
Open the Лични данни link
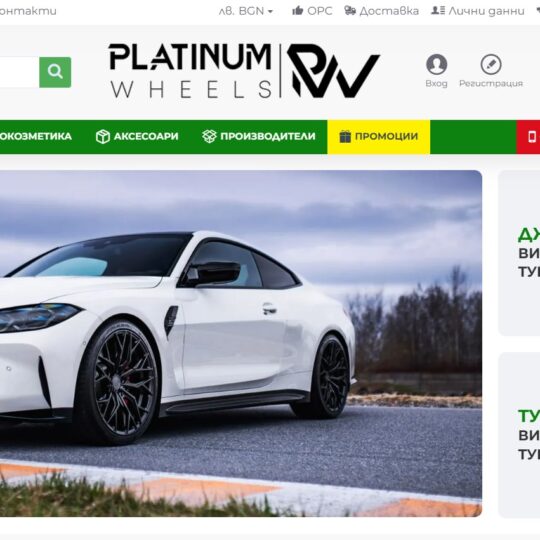click(x=478, y=11)
